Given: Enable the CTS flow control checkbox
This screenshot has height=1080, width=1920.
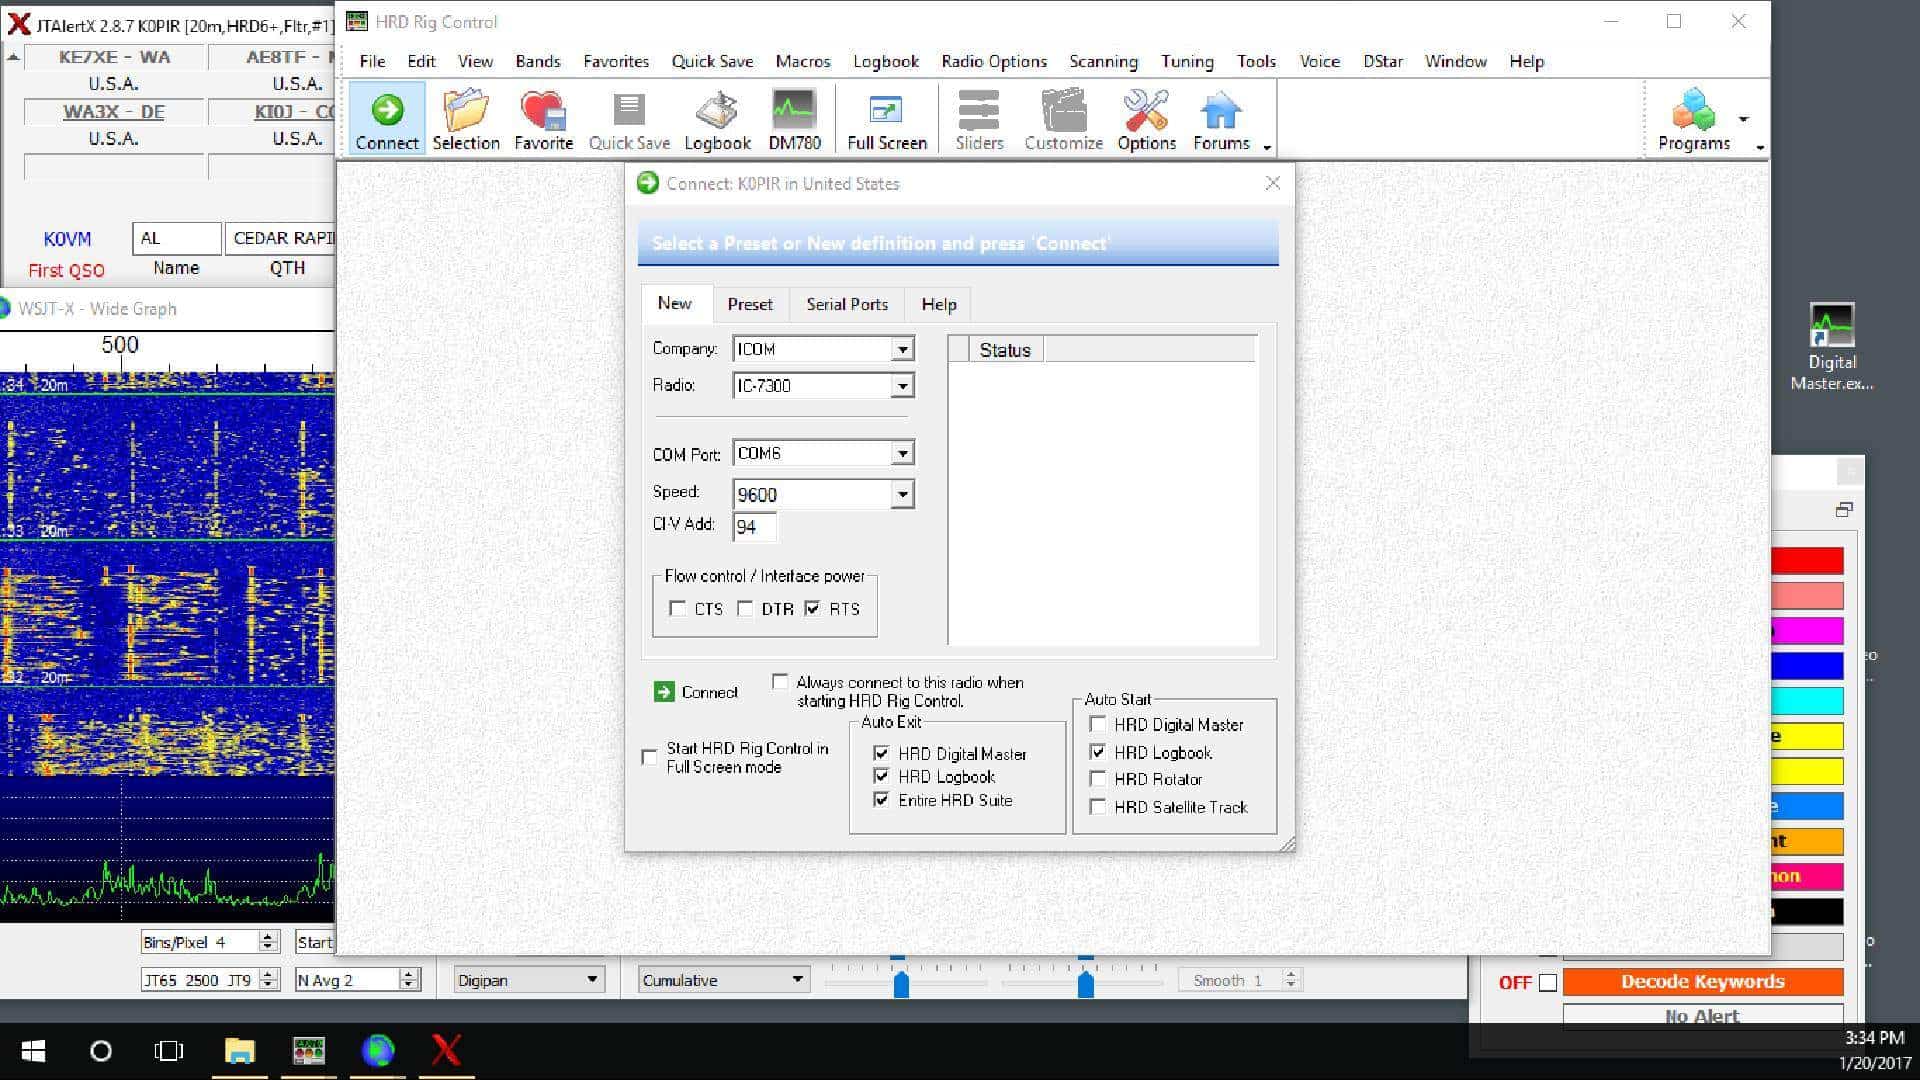Looking at the screenshot, I should point(678,608).
